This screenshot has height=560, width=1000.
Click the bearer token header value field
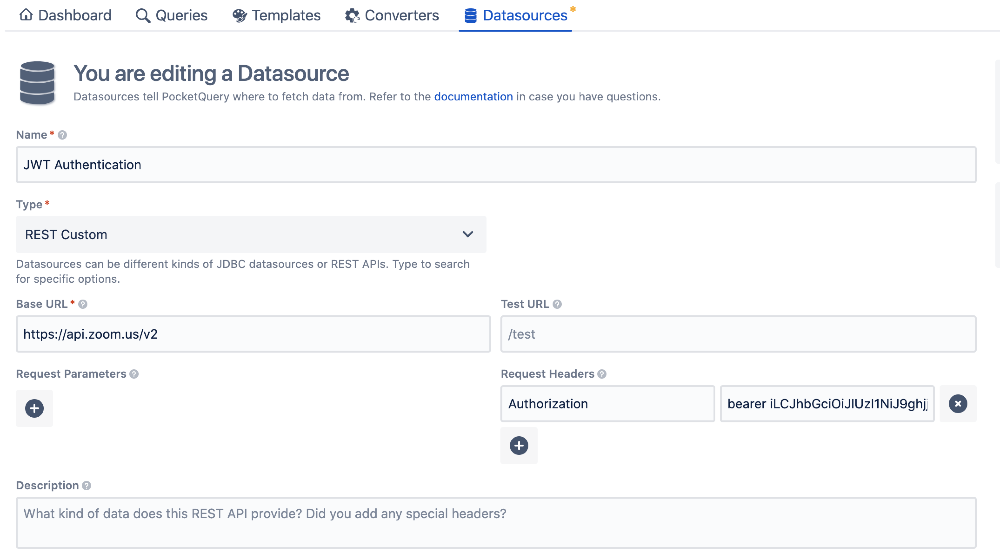(827, 404)
